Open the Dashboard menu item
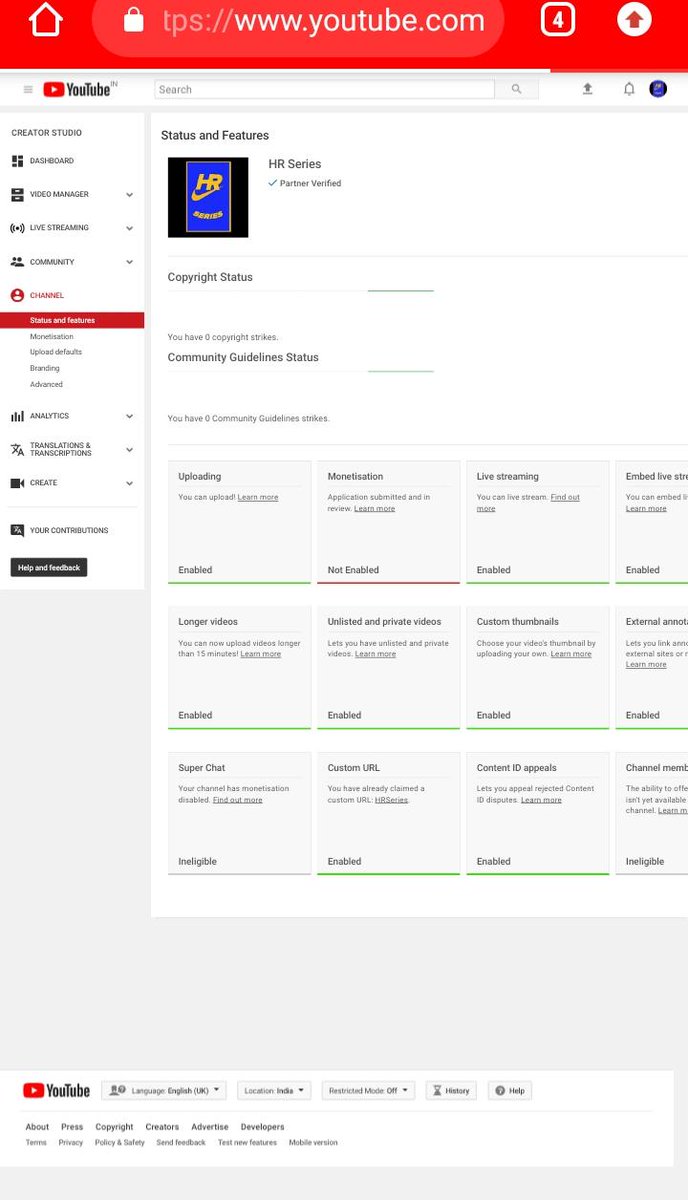The height and width of the screenshot is (1200, 688). 52,161
